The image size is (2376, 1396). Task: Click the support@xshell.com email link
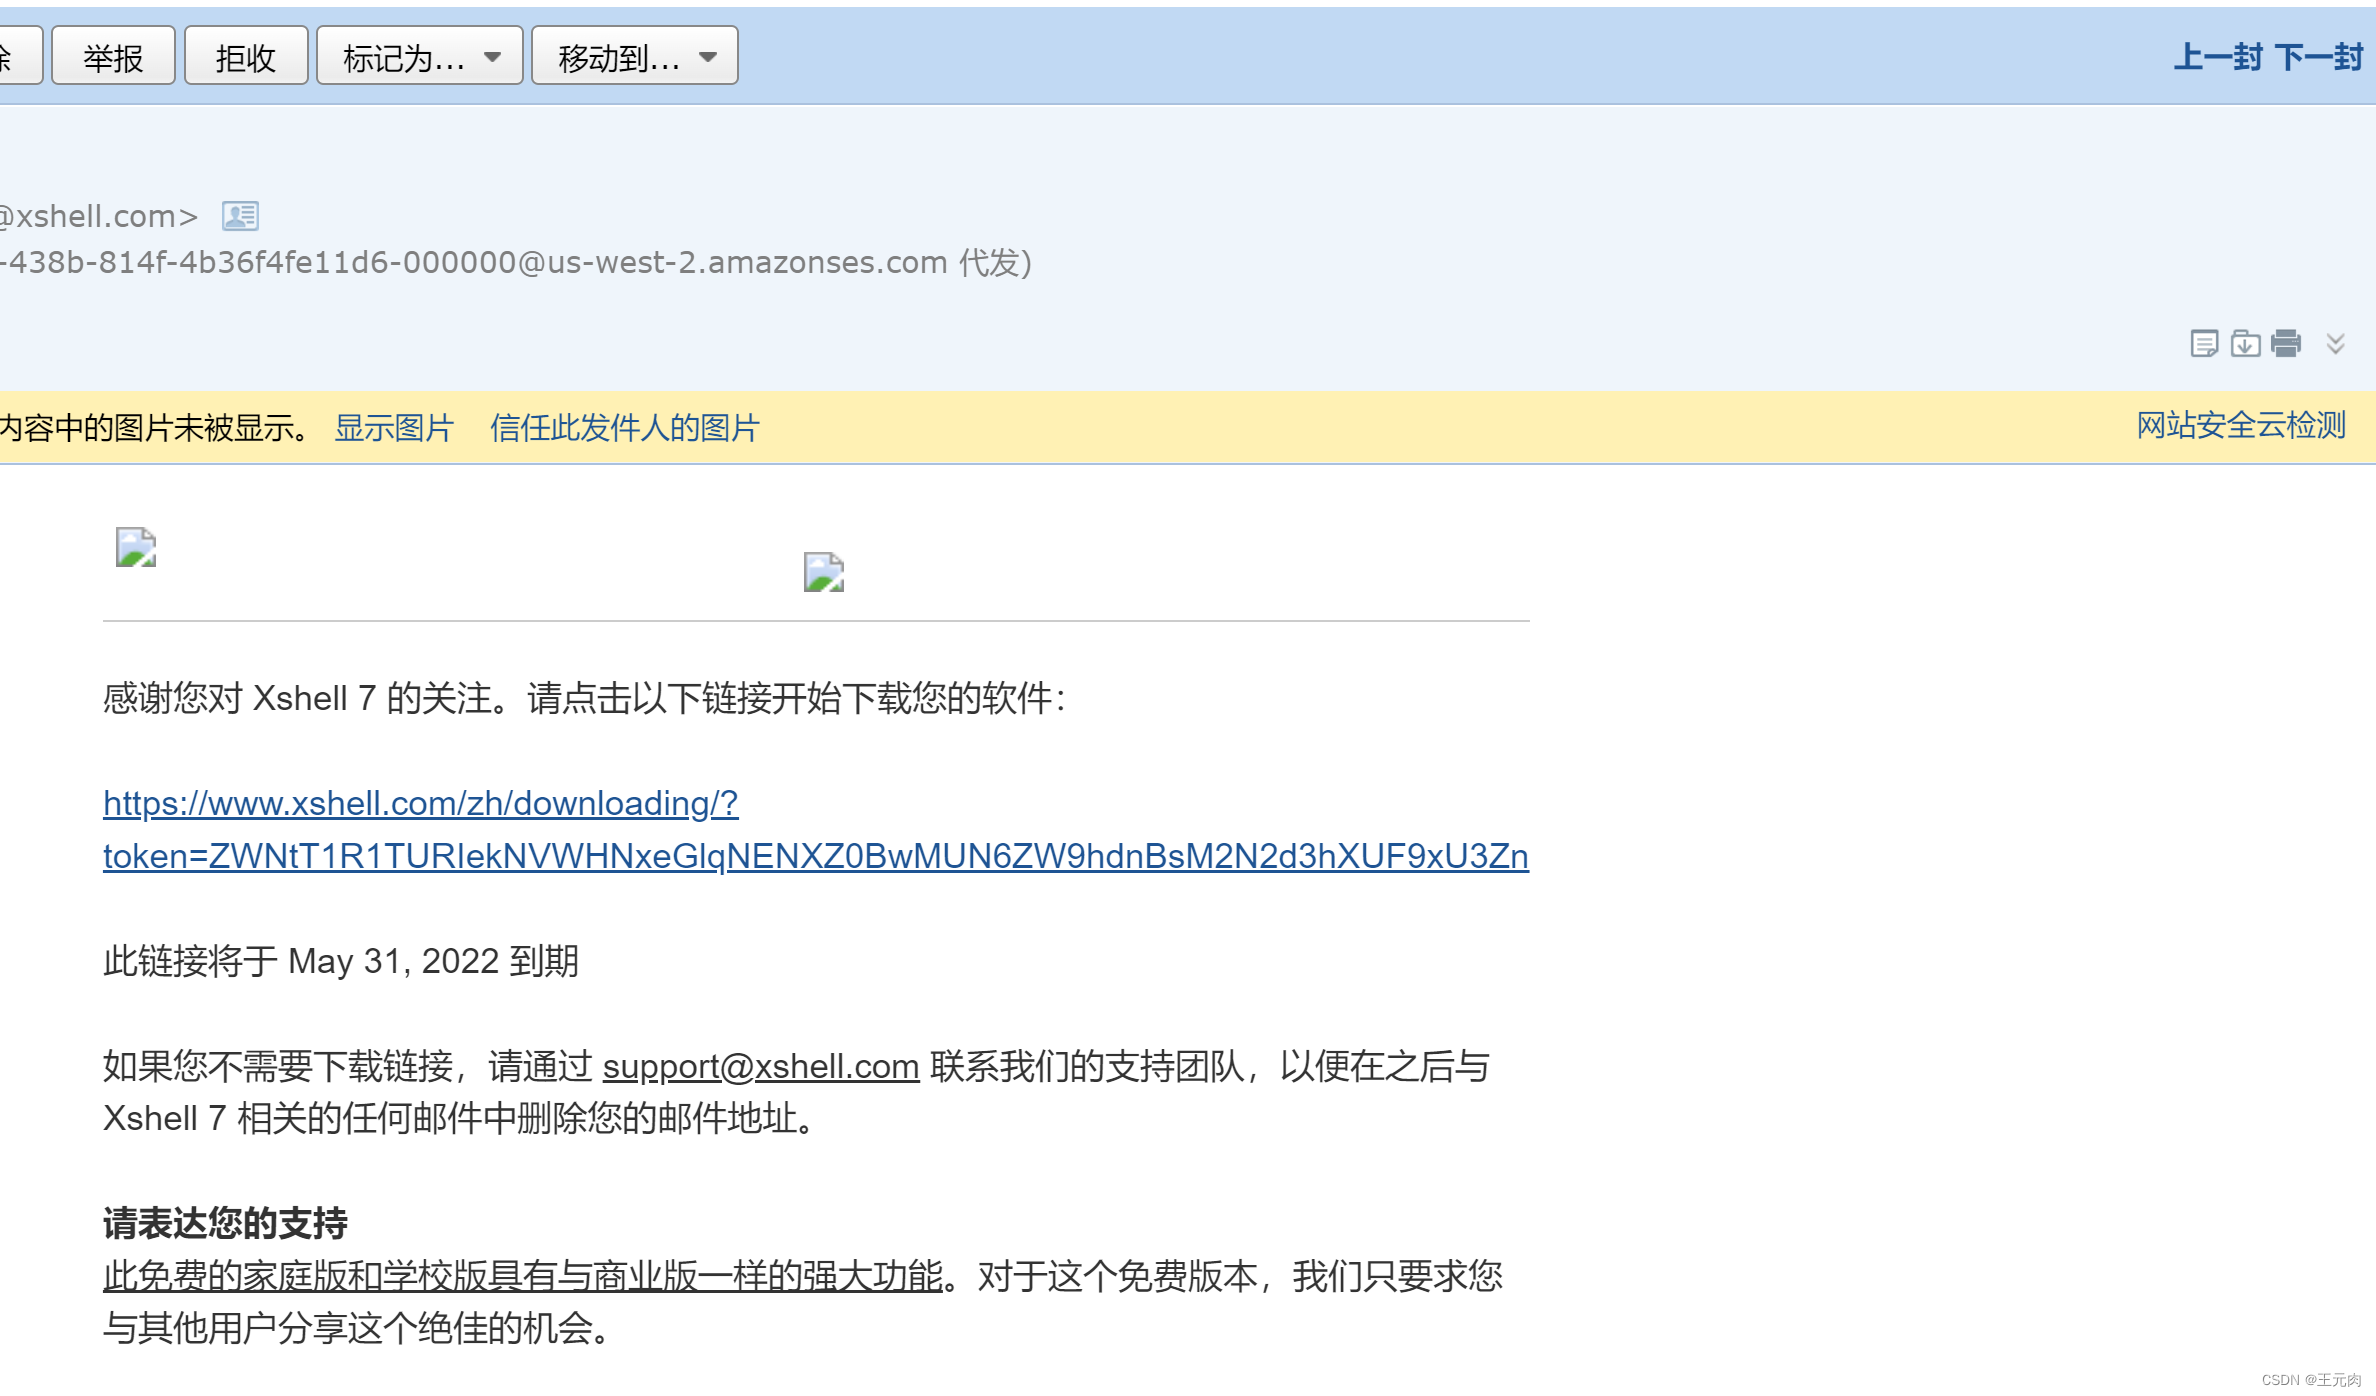point(761,1066)
